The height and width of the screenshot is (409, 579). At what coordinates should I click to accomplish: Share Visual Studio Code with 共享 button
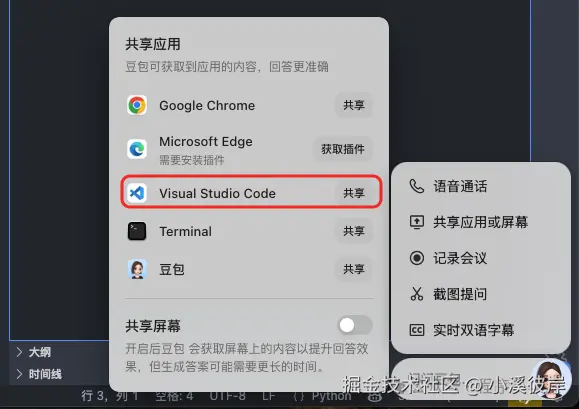coord(354,193)
